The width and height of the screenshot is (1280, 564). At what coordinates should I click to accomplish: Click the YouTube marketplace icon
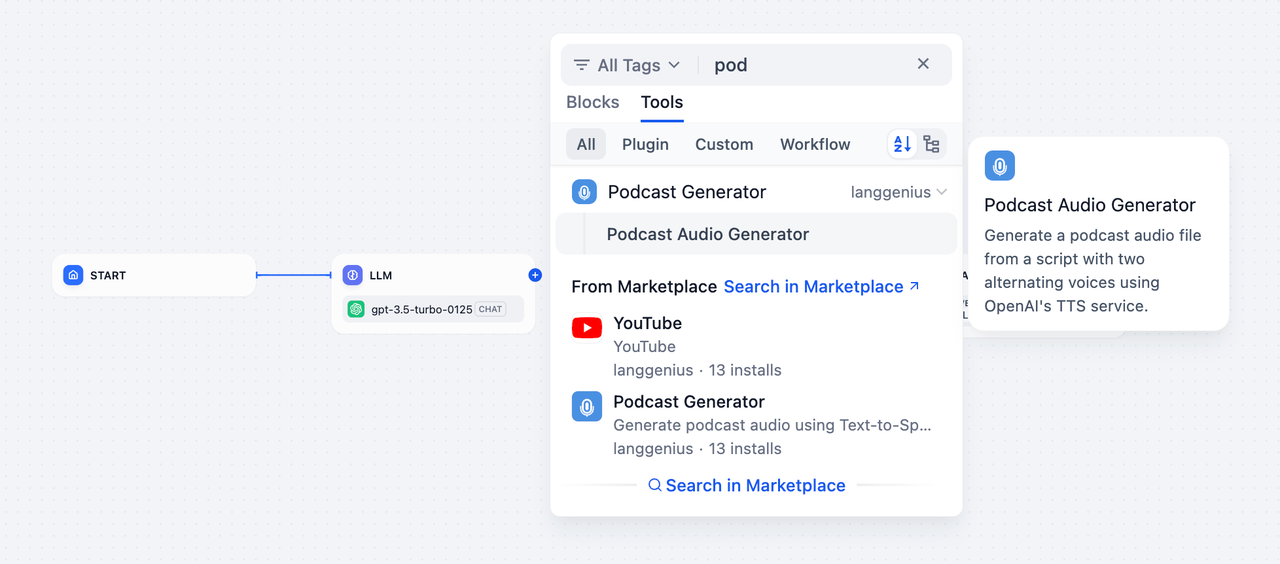pos(587,327)
